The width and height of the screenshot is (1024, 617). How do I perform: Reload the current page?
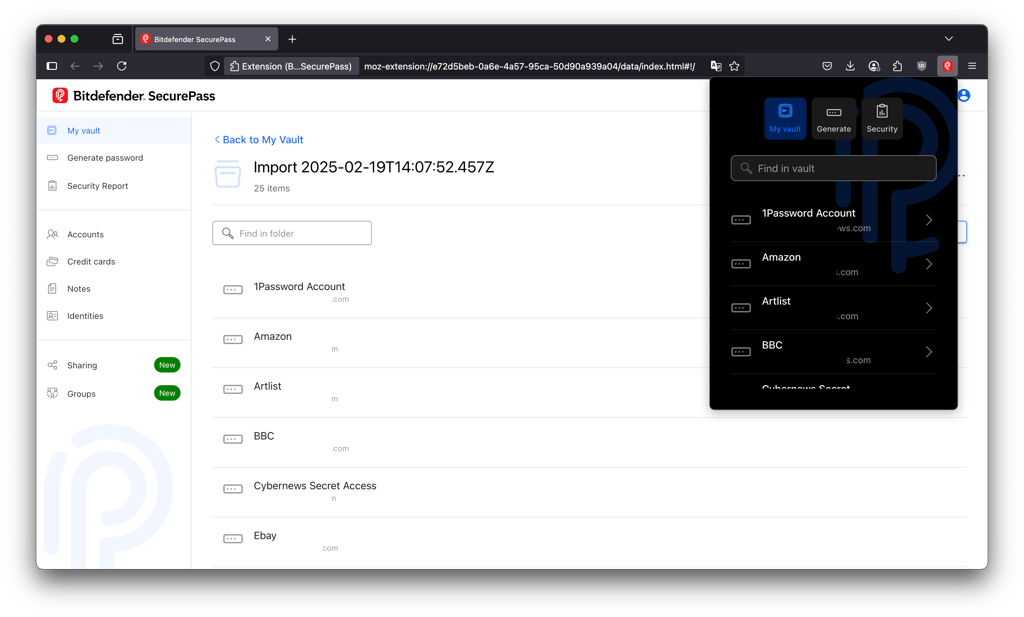(x=121, y=66)
